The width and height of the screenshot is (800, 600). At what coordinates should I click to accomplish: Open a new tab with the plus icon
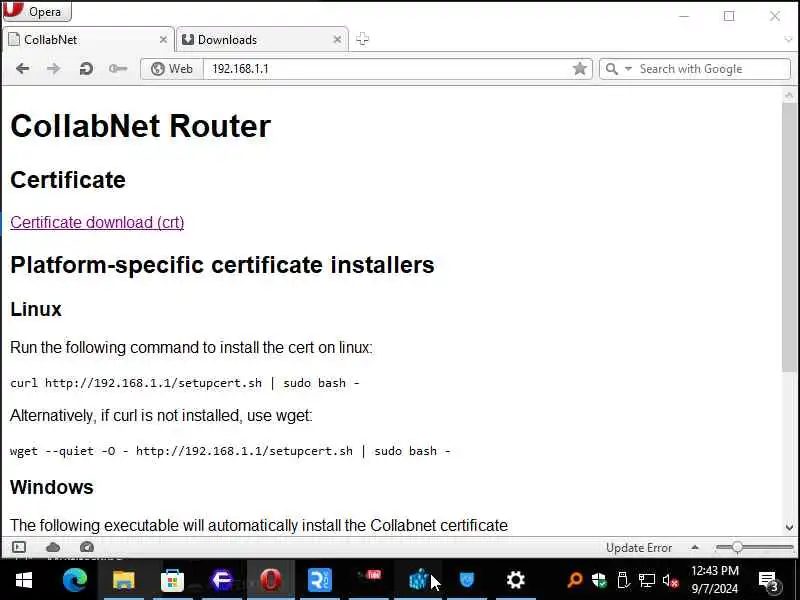click(x=362, y=39)
